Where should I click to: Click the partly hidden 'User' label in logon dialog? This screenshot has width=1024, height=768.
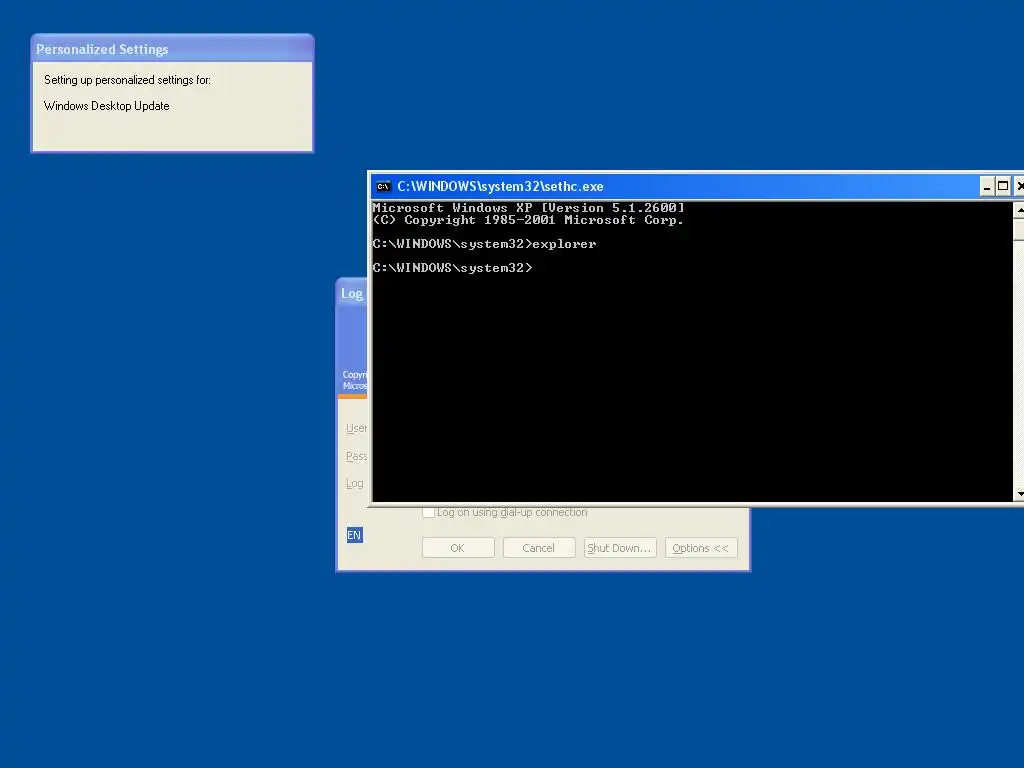point(357,428)
